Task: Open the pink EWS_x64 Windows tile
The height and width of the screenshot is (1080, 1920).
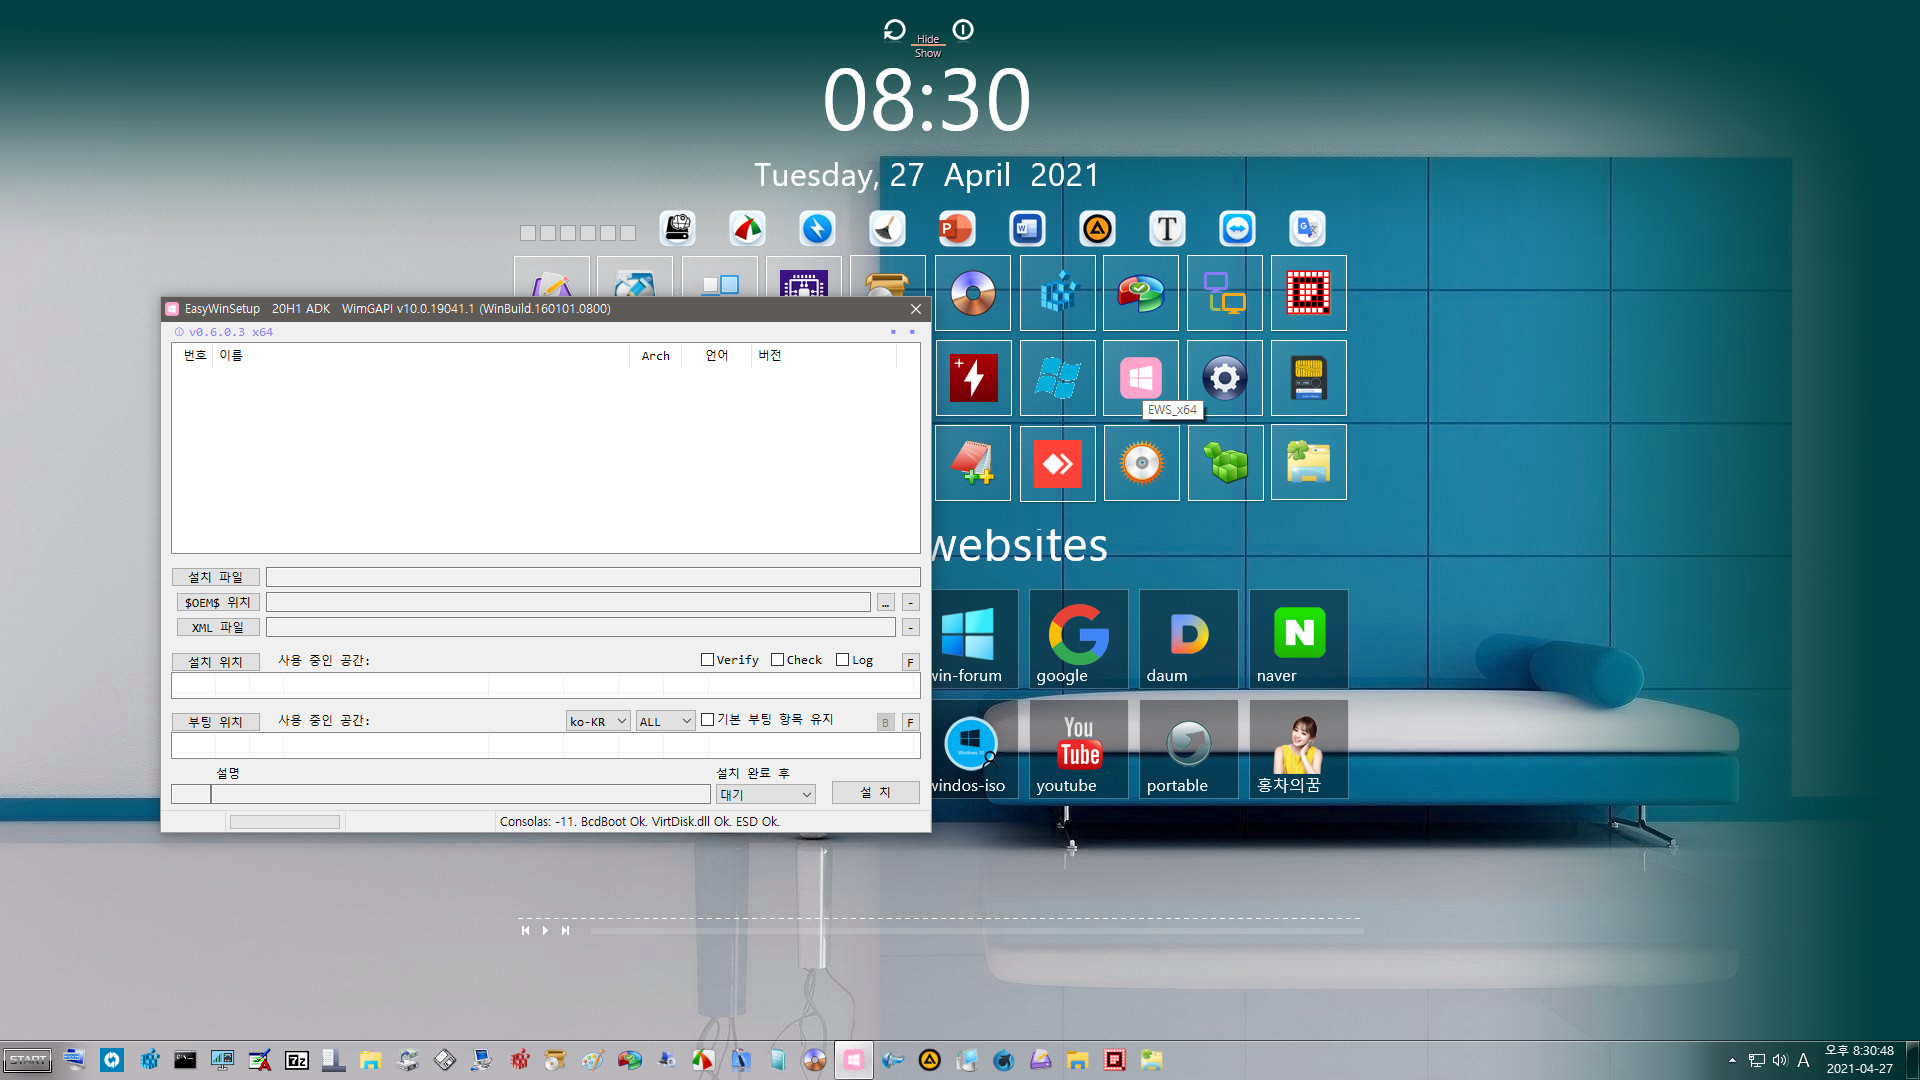Action: point(1141,378)
